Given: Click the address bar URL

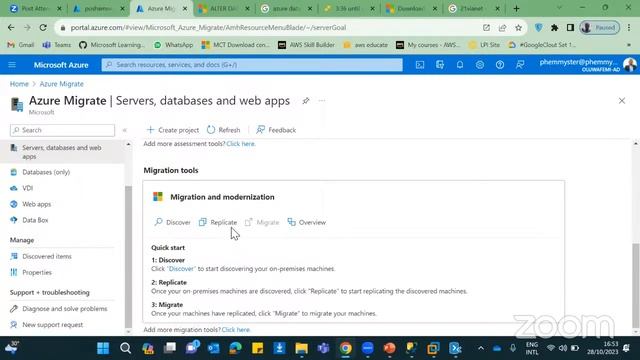Looking at the screenshot, I should [x=208, y=27].
